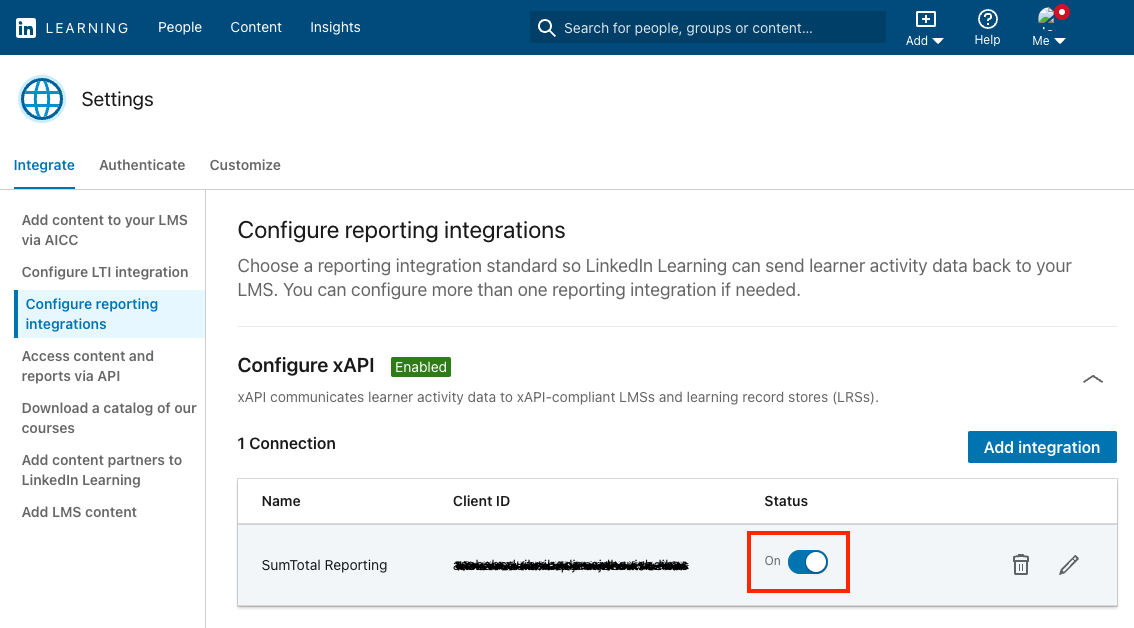Select Configure reporting integrations in sidebar
The height and width of the screenshot is (628, 1134).
coord(110,314)
